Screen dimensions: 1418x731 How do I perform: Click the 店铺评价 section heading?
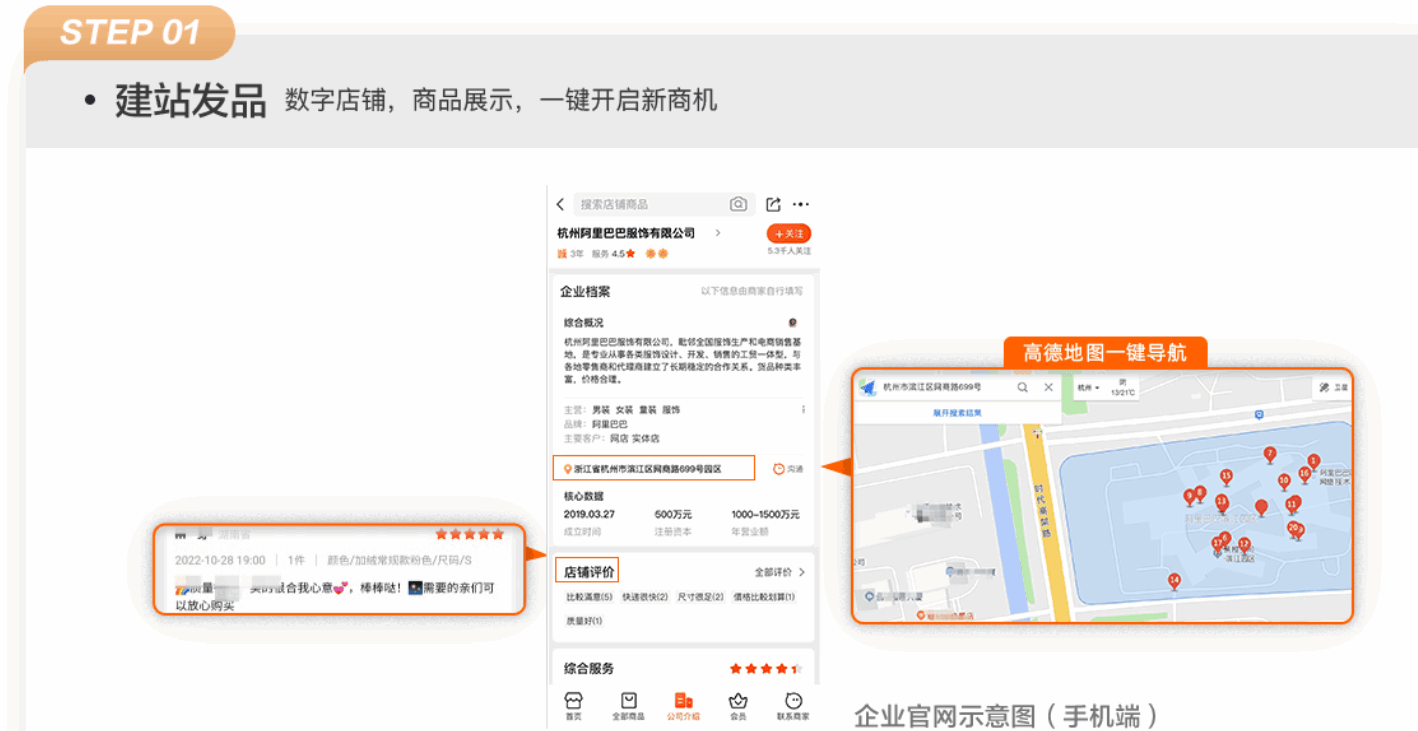(x=588, y=571)
